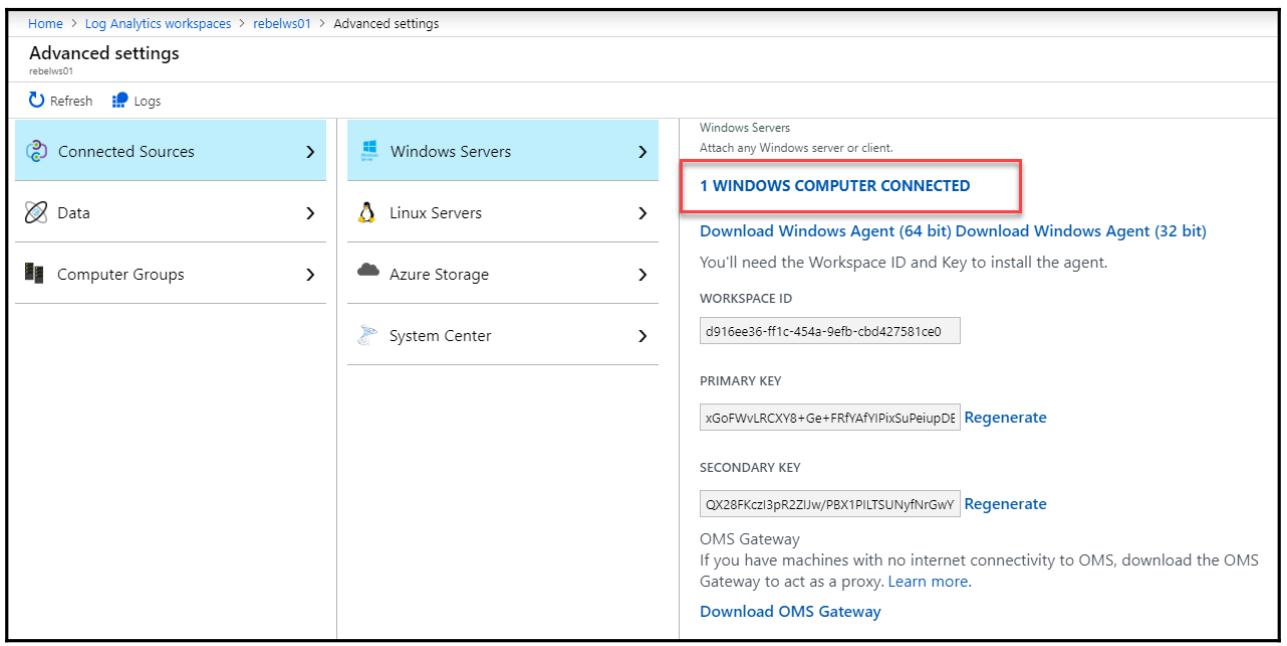Expand the Computer Groups chevron arrow

pos(310,274)
